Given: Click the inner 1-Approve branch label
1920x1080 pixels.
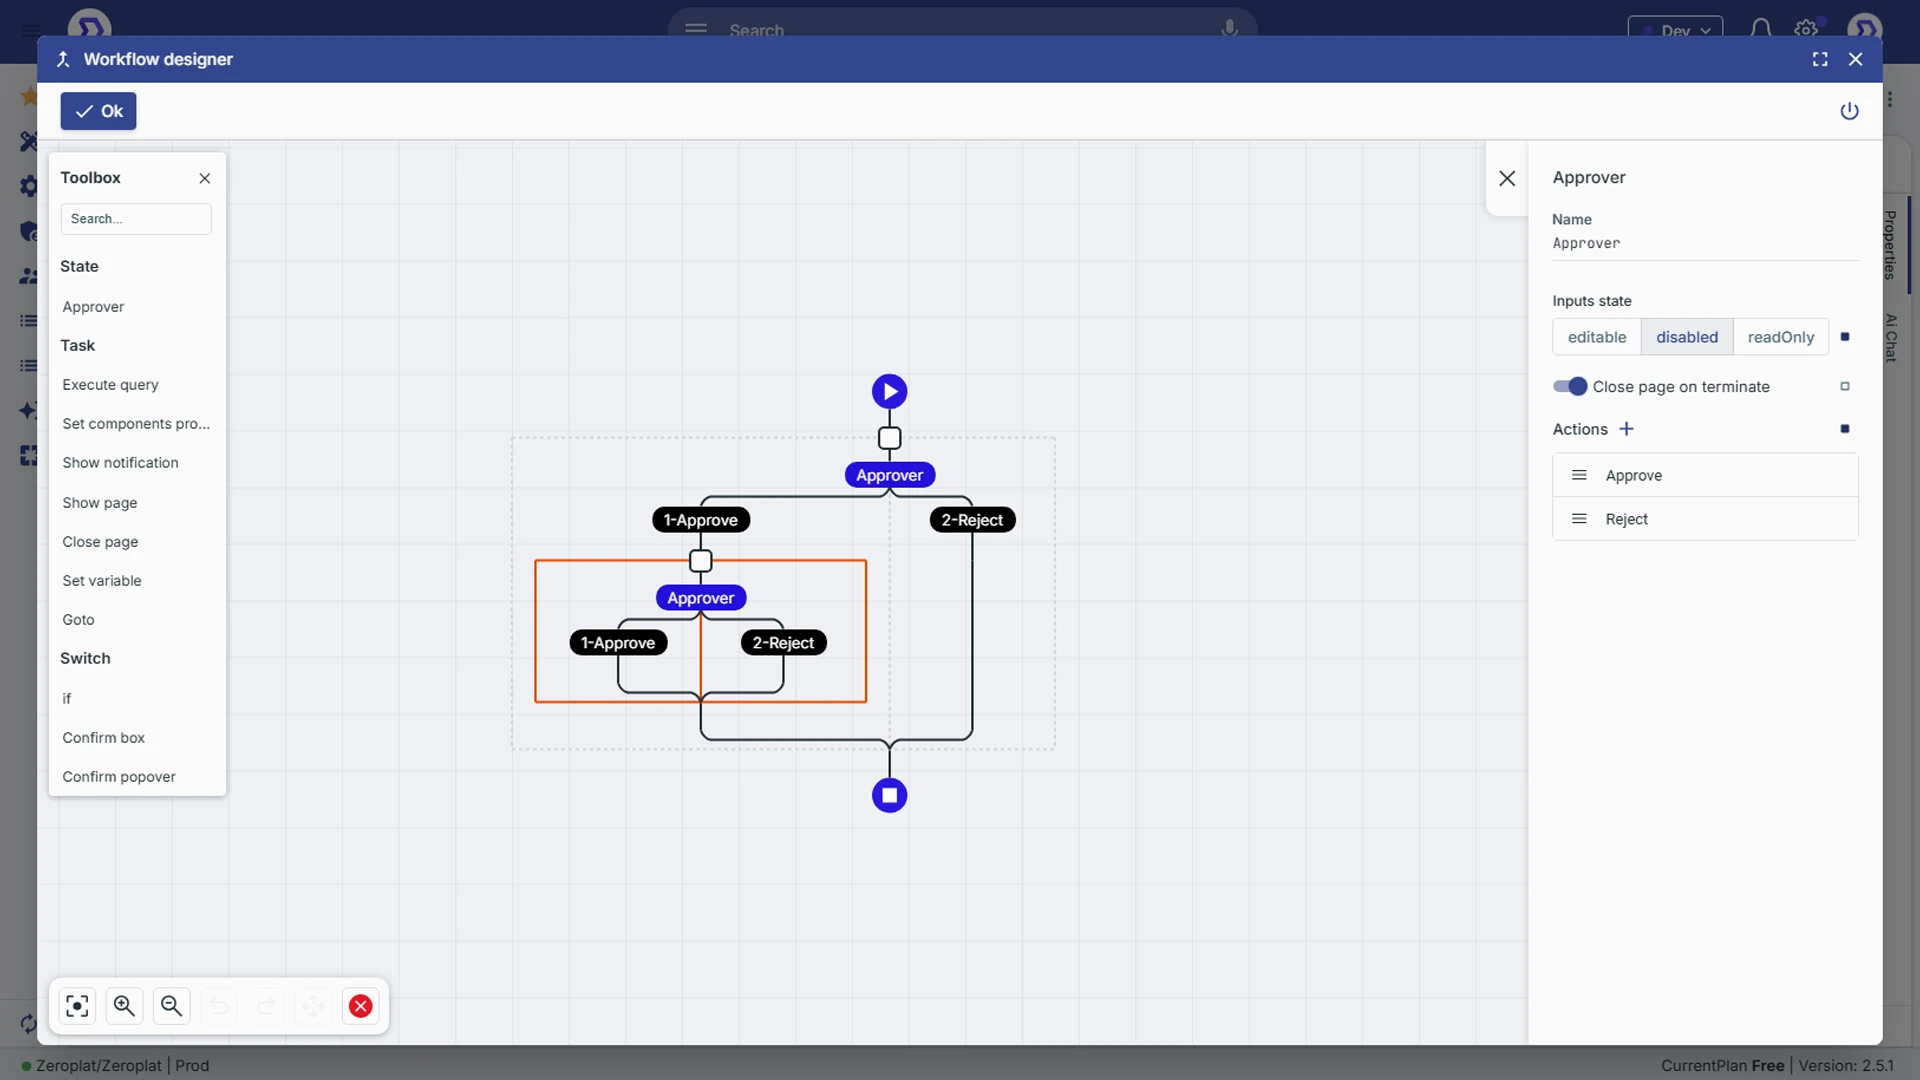Looking at the screenshot, I should [618, 643].
